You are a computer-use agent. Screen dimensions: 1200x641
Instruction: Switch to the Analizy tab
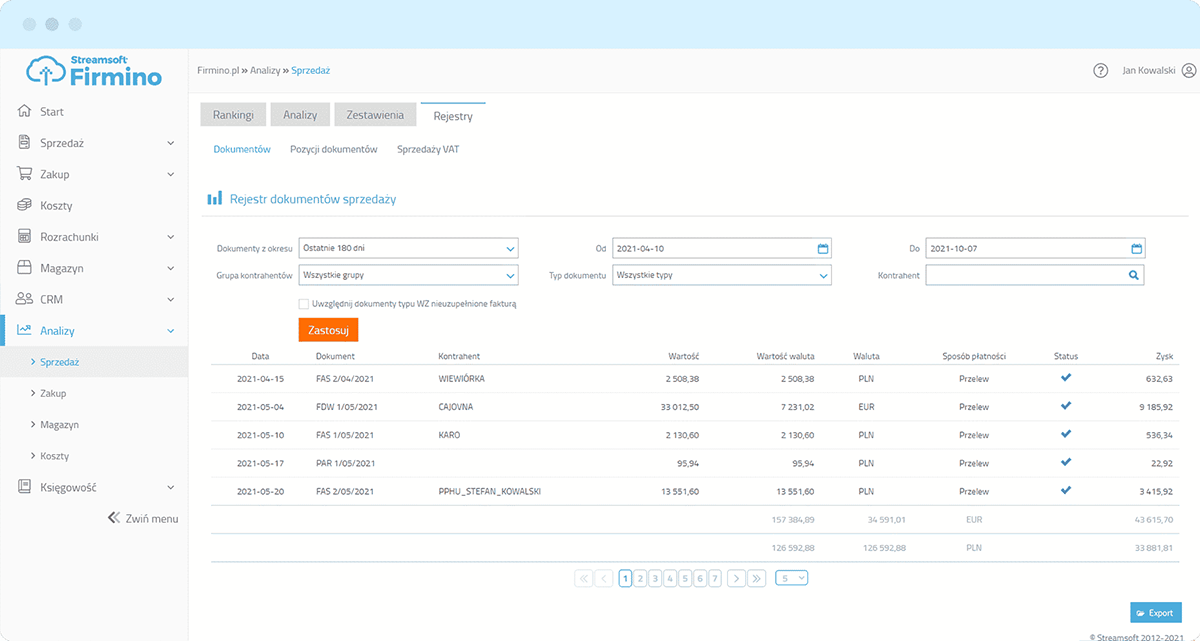[300, 115]
